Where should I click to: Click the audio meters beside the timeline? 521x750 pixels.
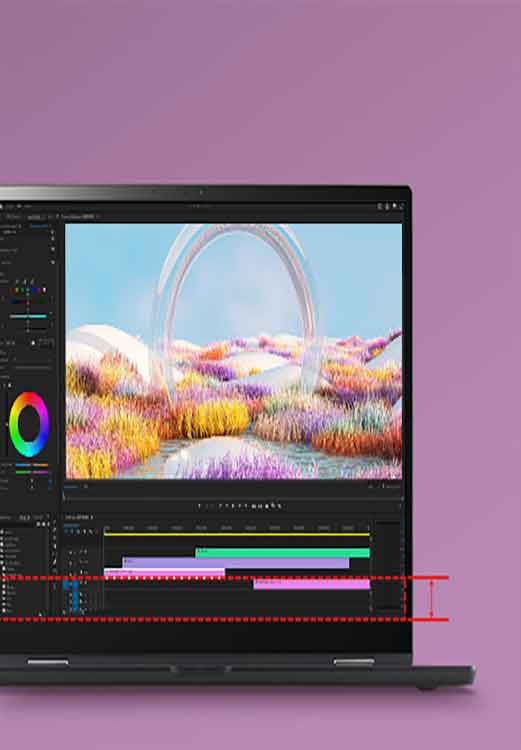click(388, 565)
